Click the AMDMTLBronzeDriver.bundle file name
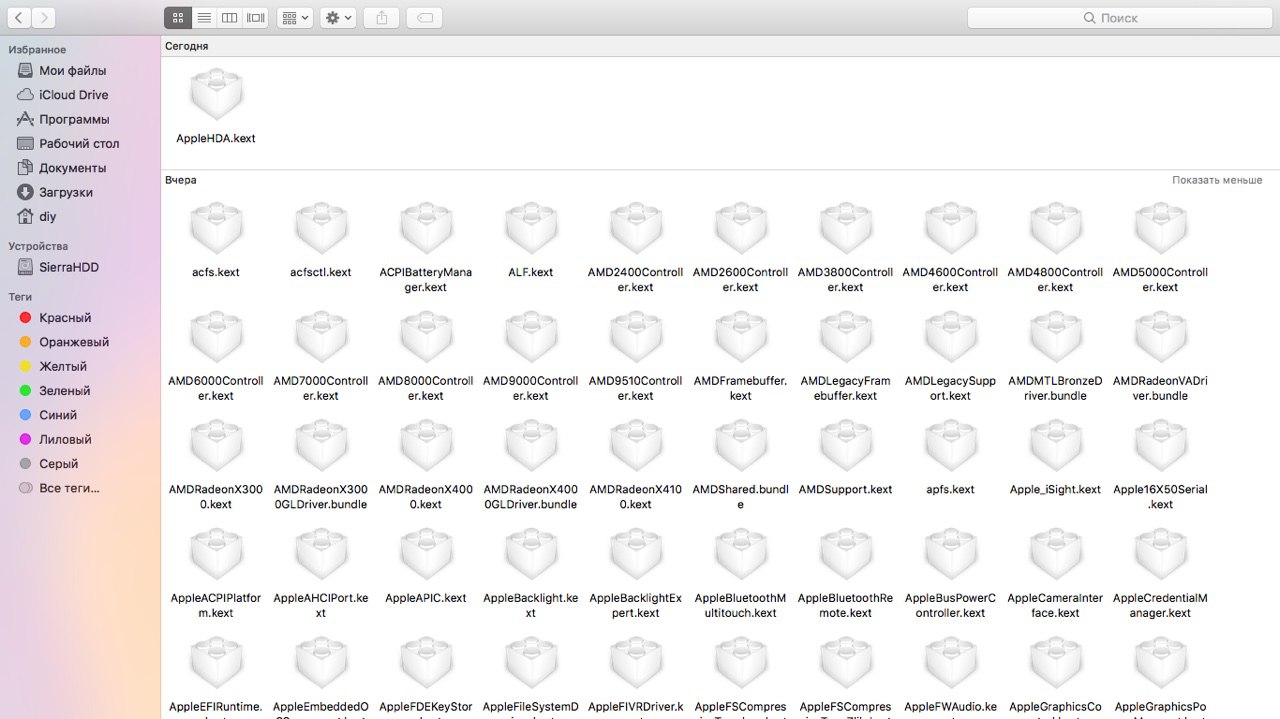Viewport: 1280px width, 719px height. pyautogui.click(x=1056, y=388)
